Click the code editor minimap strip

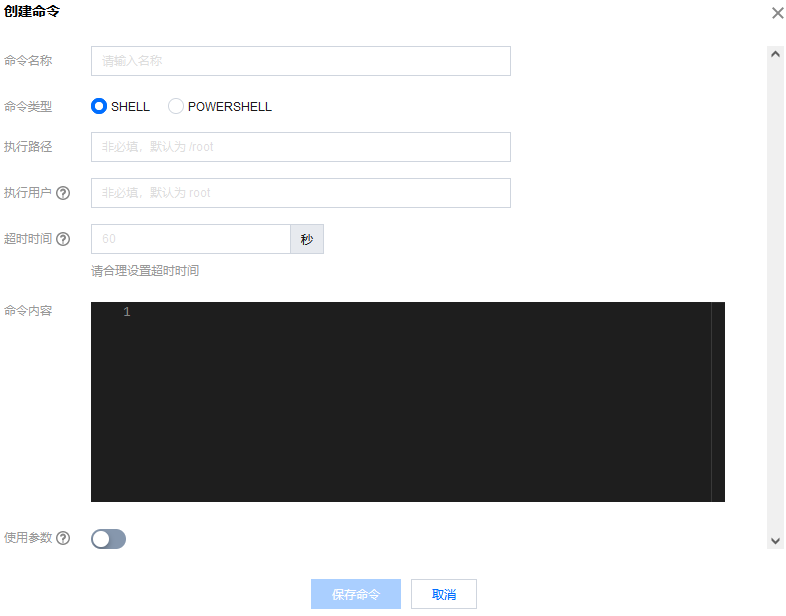[718, 402]
